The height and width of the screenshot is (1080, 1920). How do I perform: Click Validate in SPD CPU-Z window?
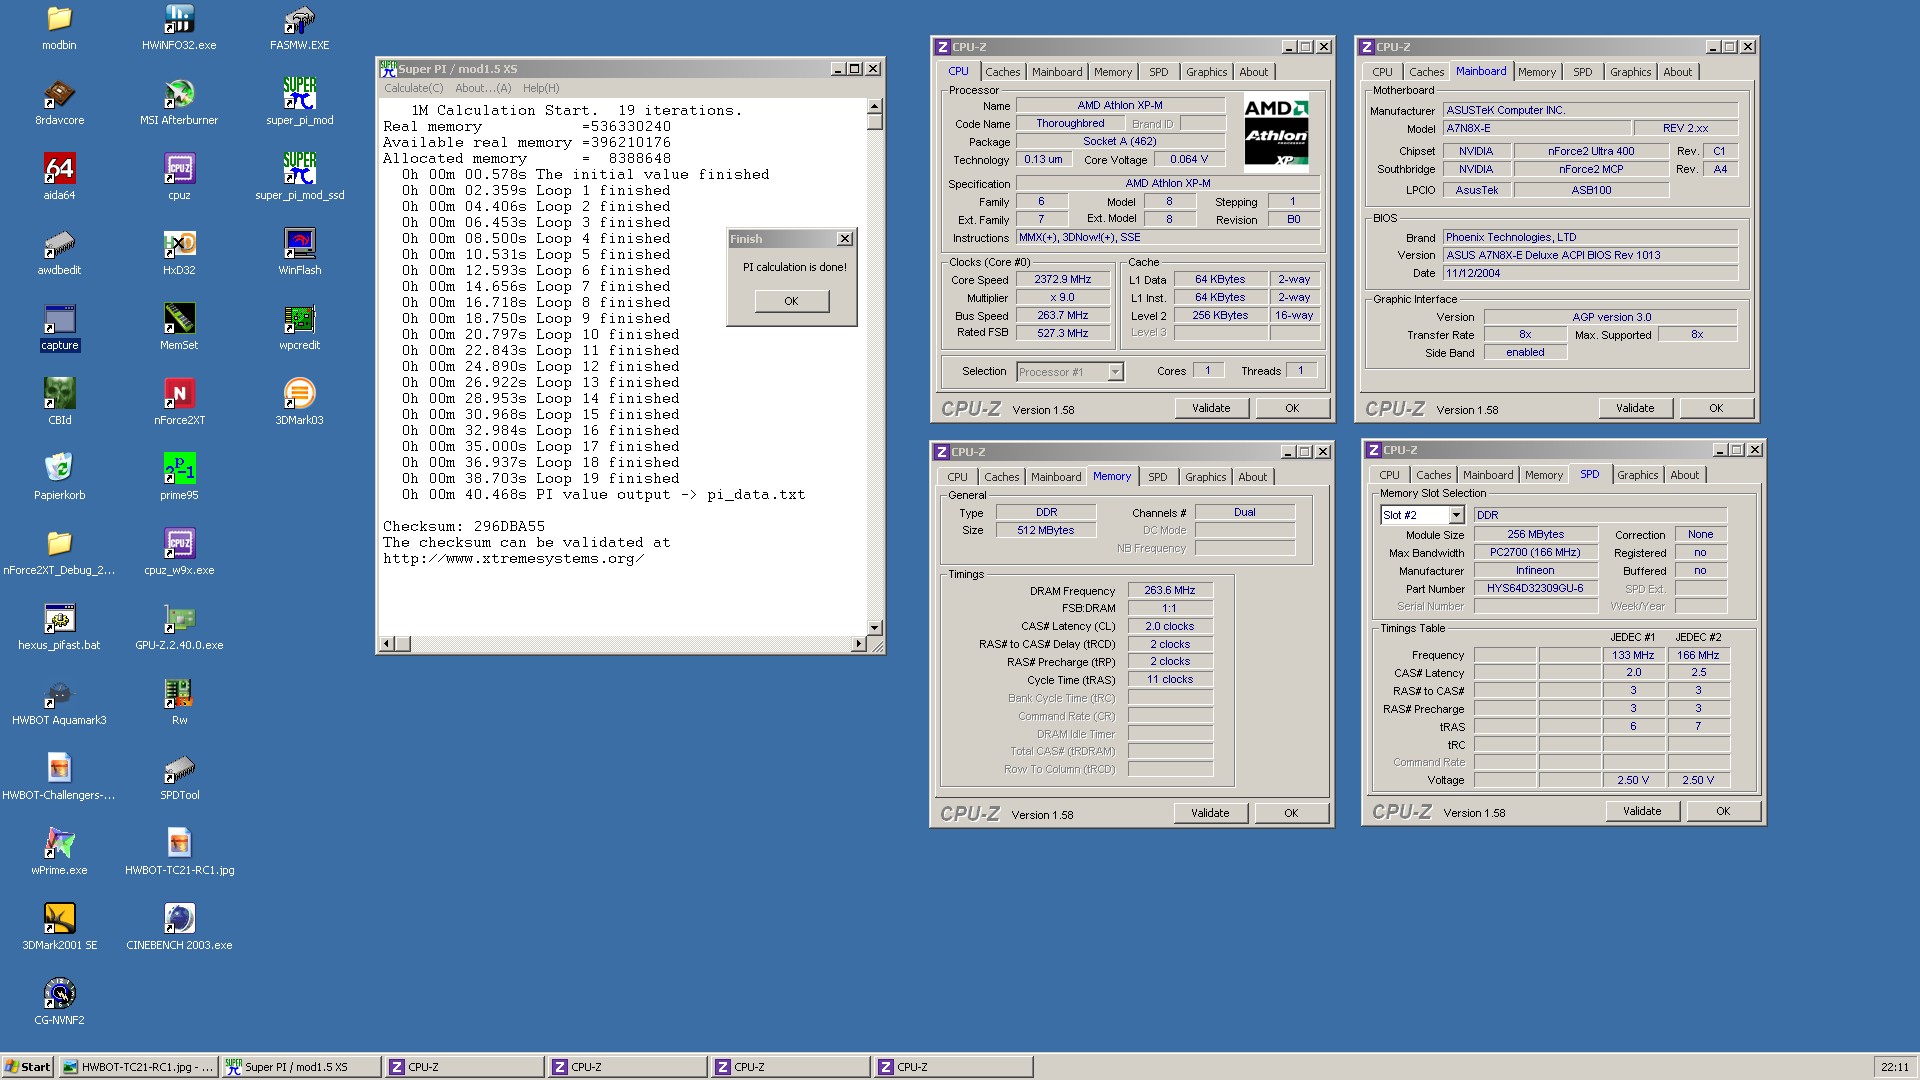(x=1642, y=811)
